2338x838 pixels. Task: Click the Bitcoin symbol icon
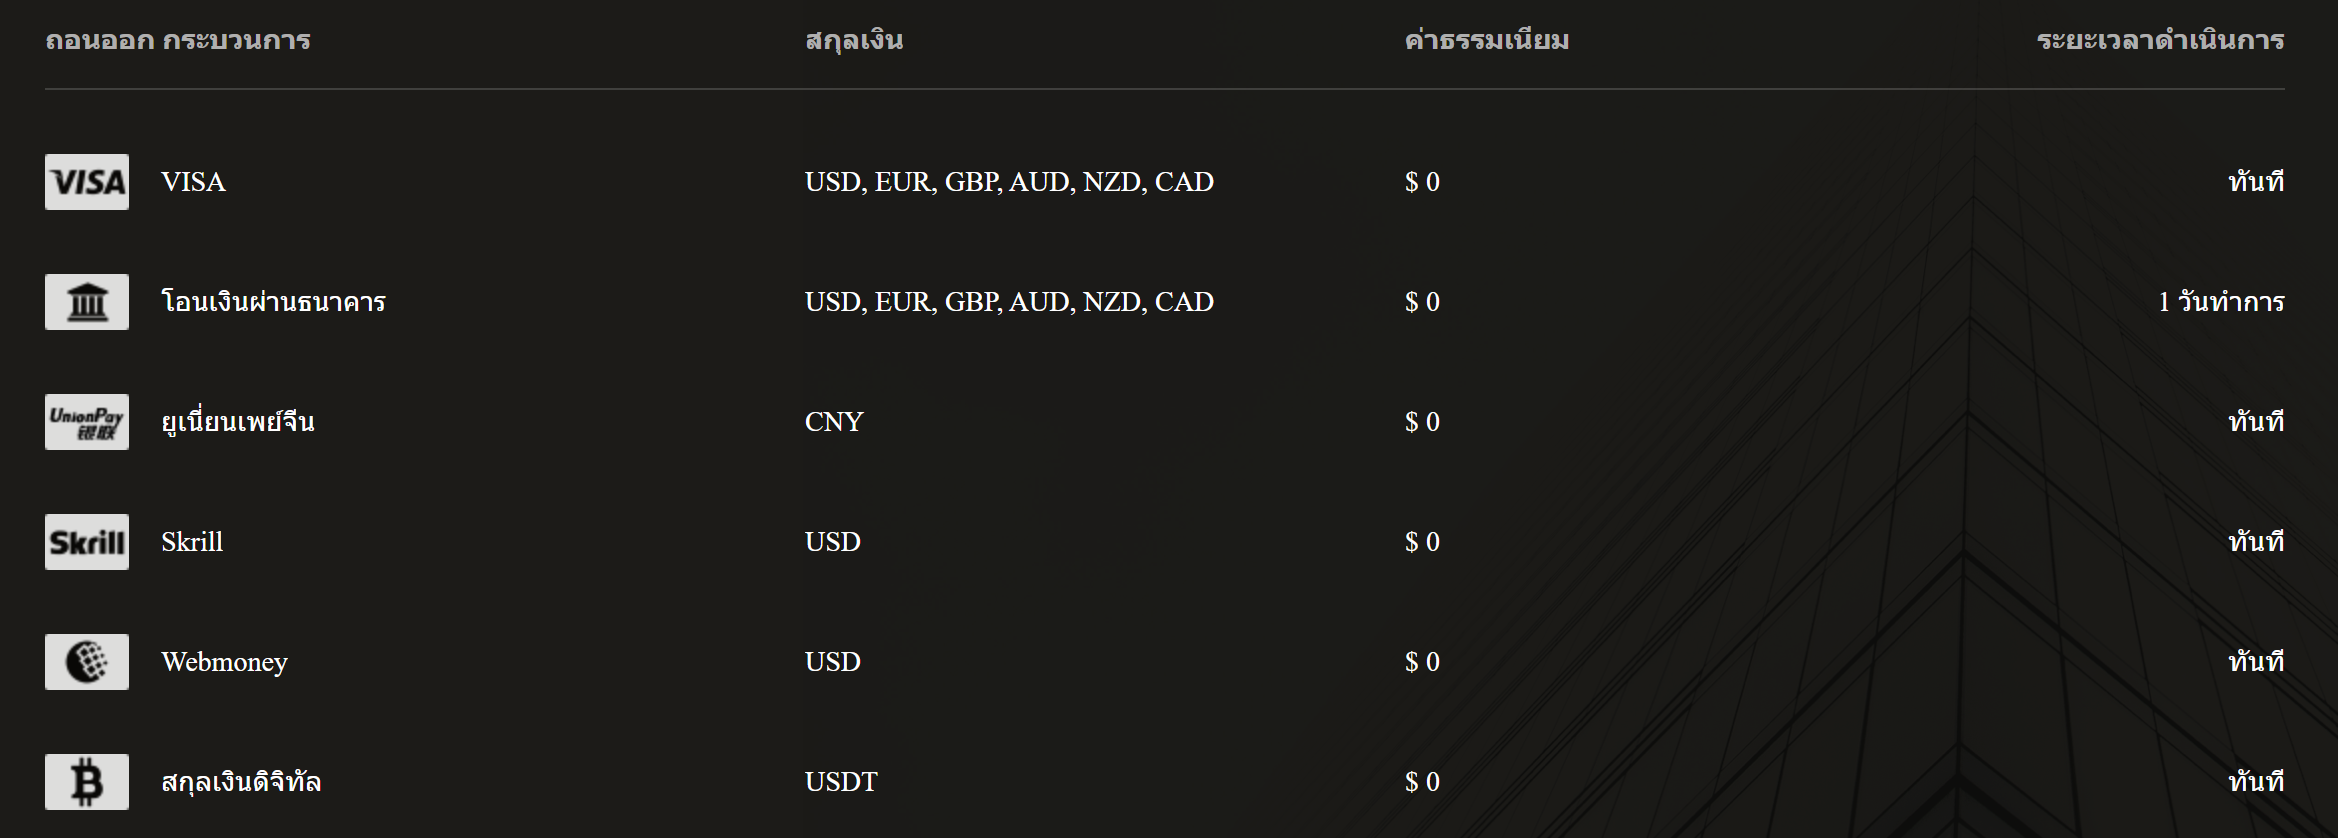pos(87,782)
